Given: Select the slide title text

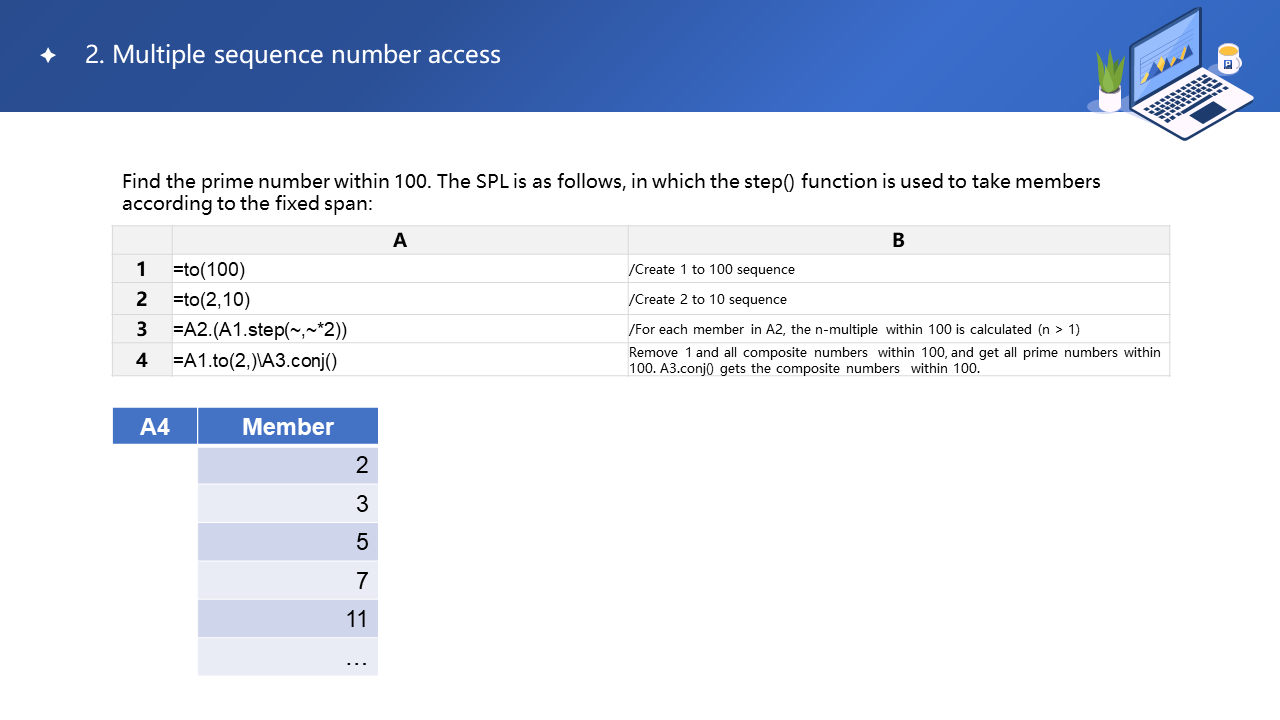Looking at the screenshot, I should [x=293, y=55].
